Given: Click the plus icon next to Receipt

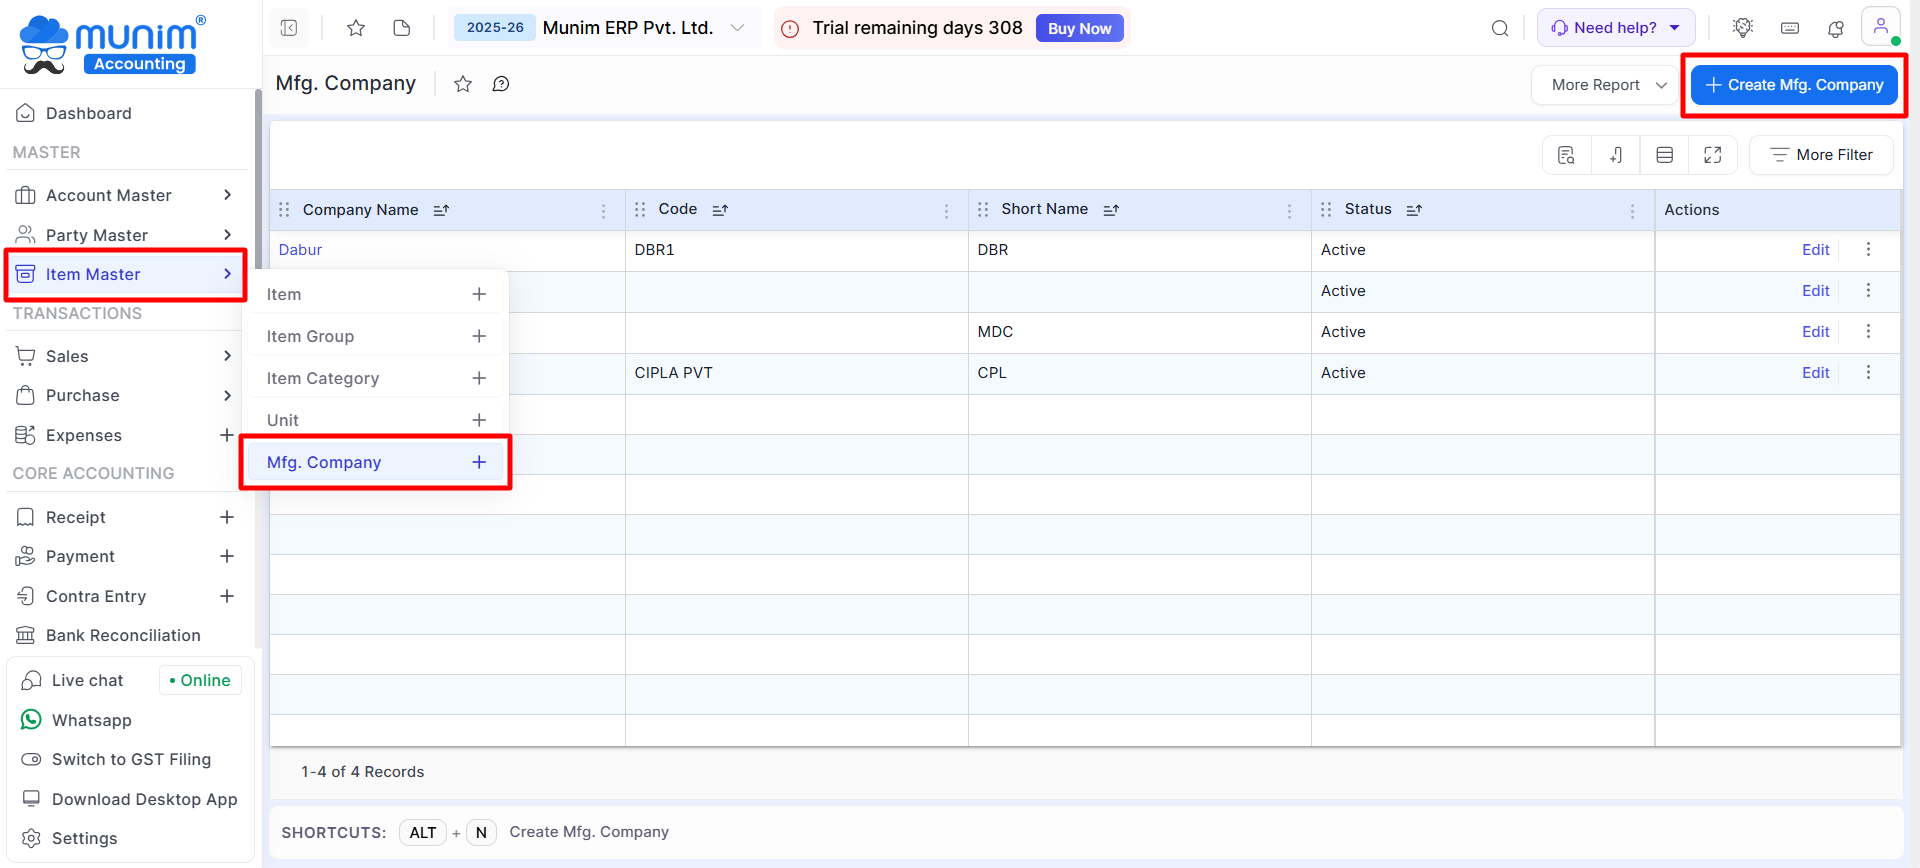Looking at the screenshot, I should pyautogui.click(x=227, y=517).
